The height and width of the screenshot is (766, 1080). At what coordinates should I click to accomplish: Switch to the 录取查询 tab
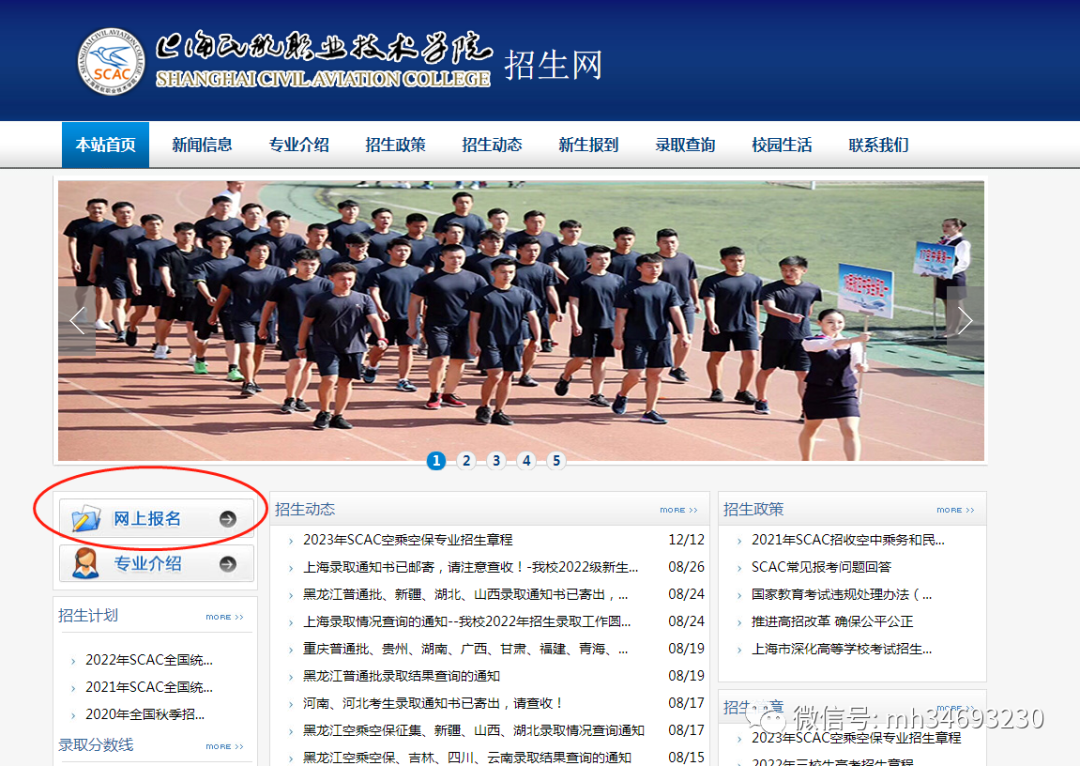pyautogui.click(x=685, y=144)
